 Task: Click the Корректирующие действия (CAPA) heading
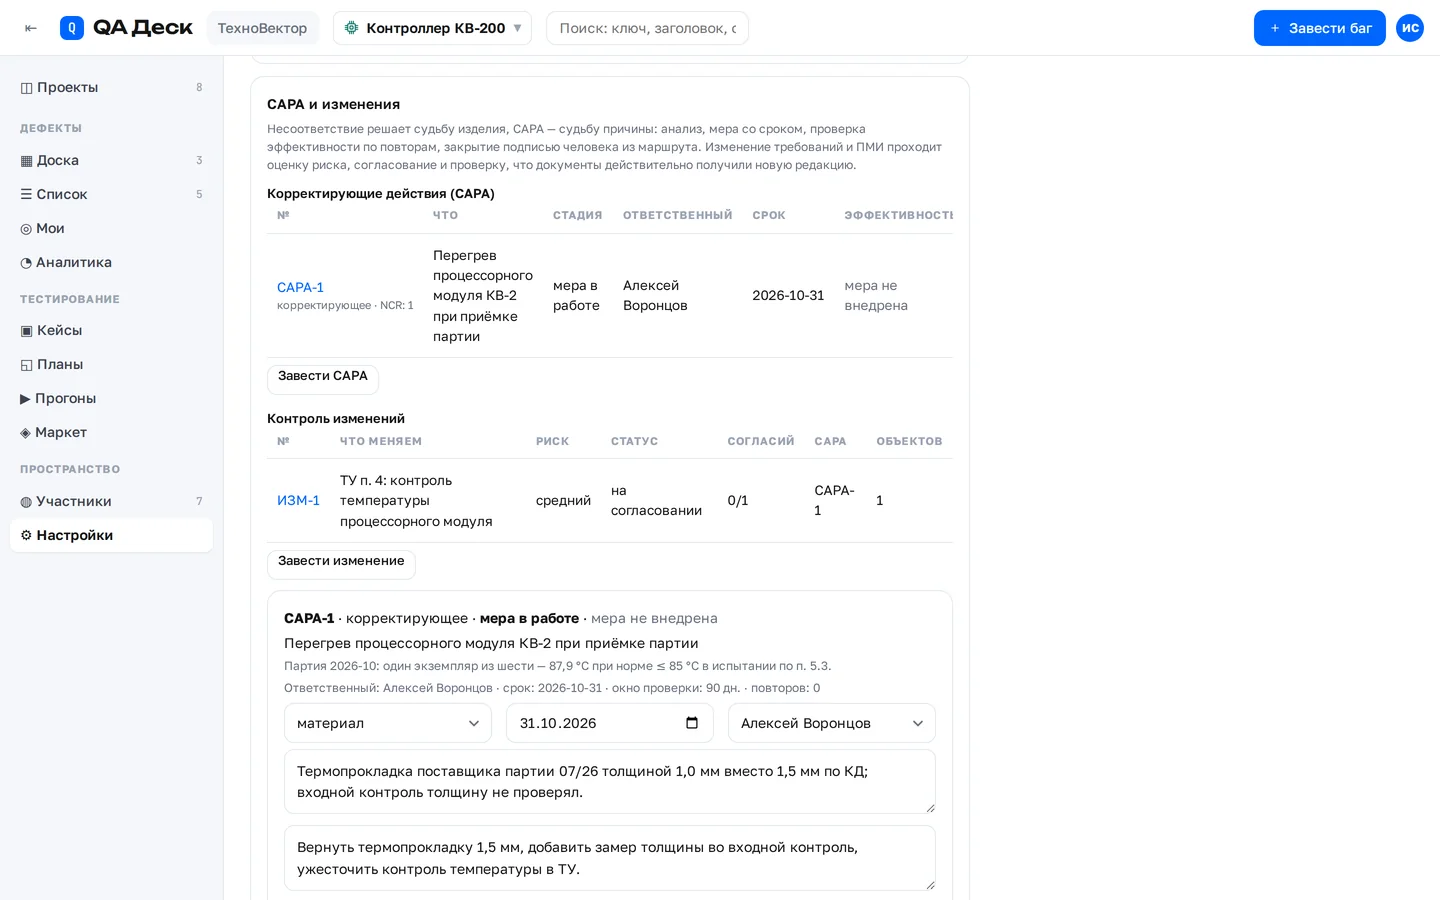click(x=381, y=194)
